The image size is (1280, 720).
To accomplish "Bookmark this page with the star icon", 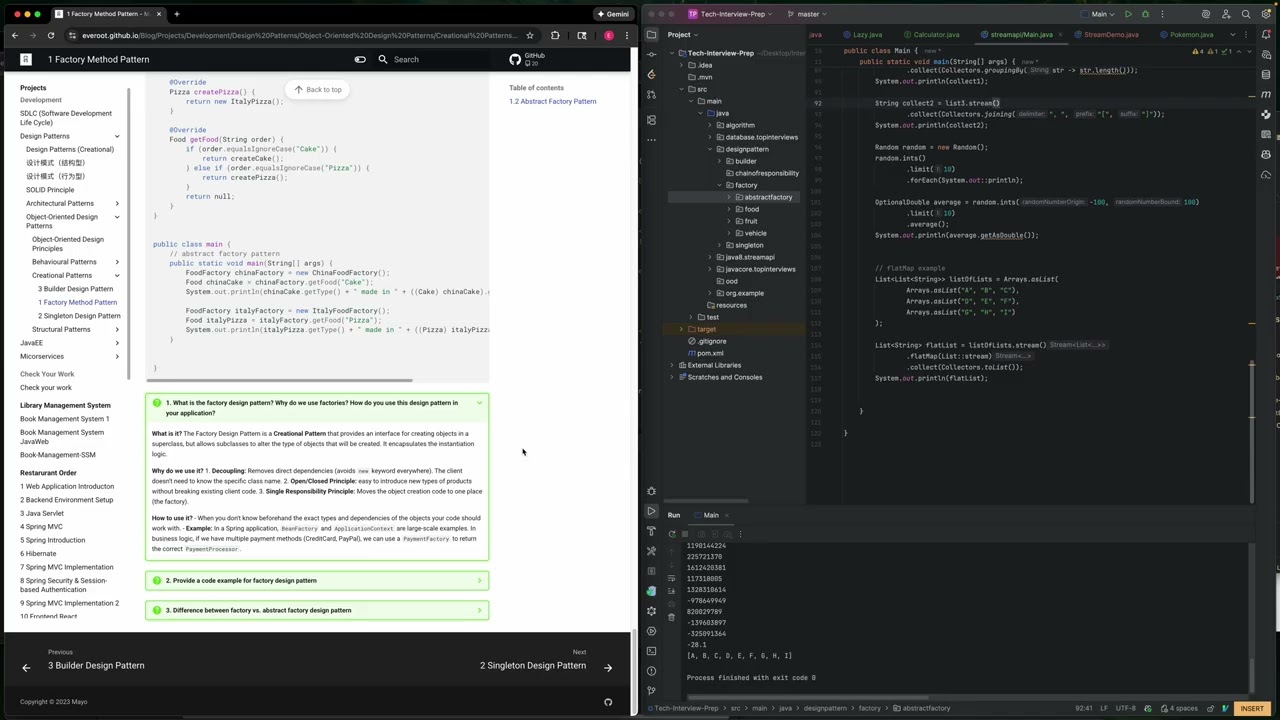I will coord(529,35).
